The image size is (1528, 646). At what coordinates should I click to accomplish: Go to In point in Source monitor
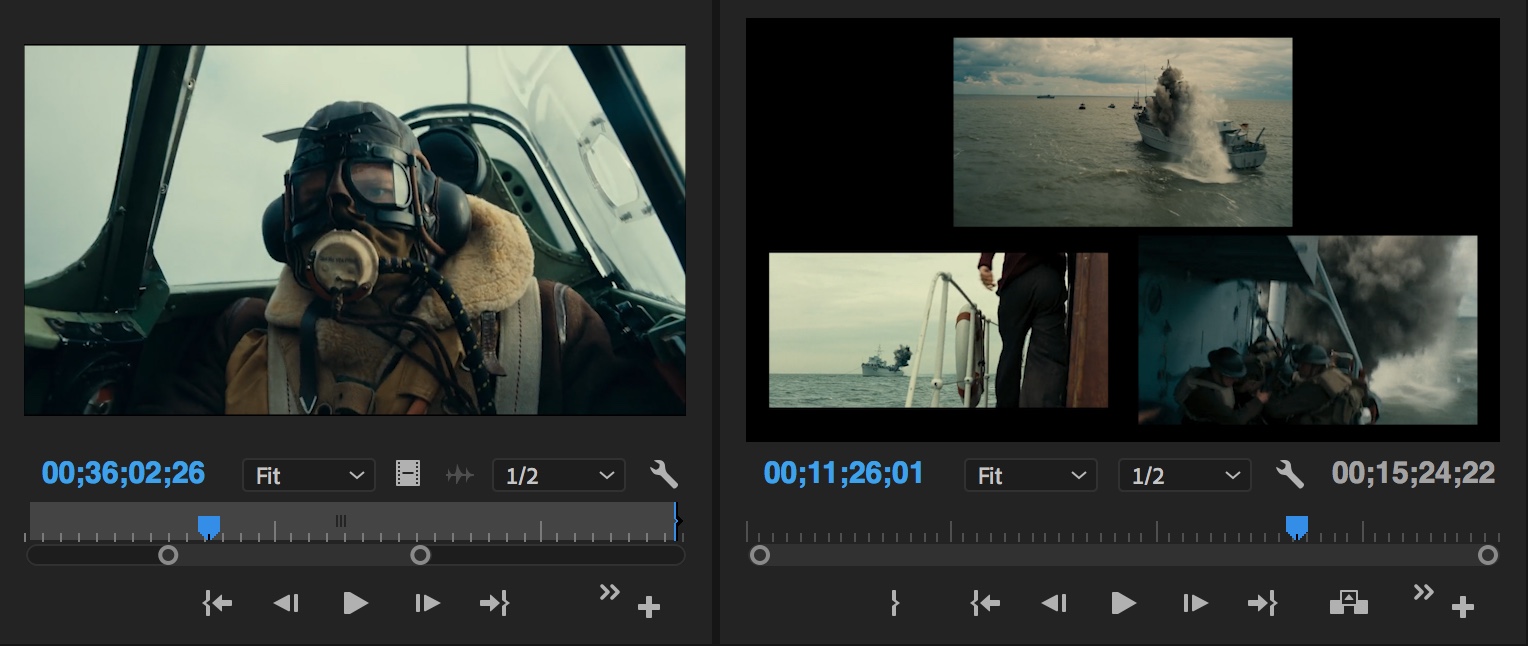(217, 603)
